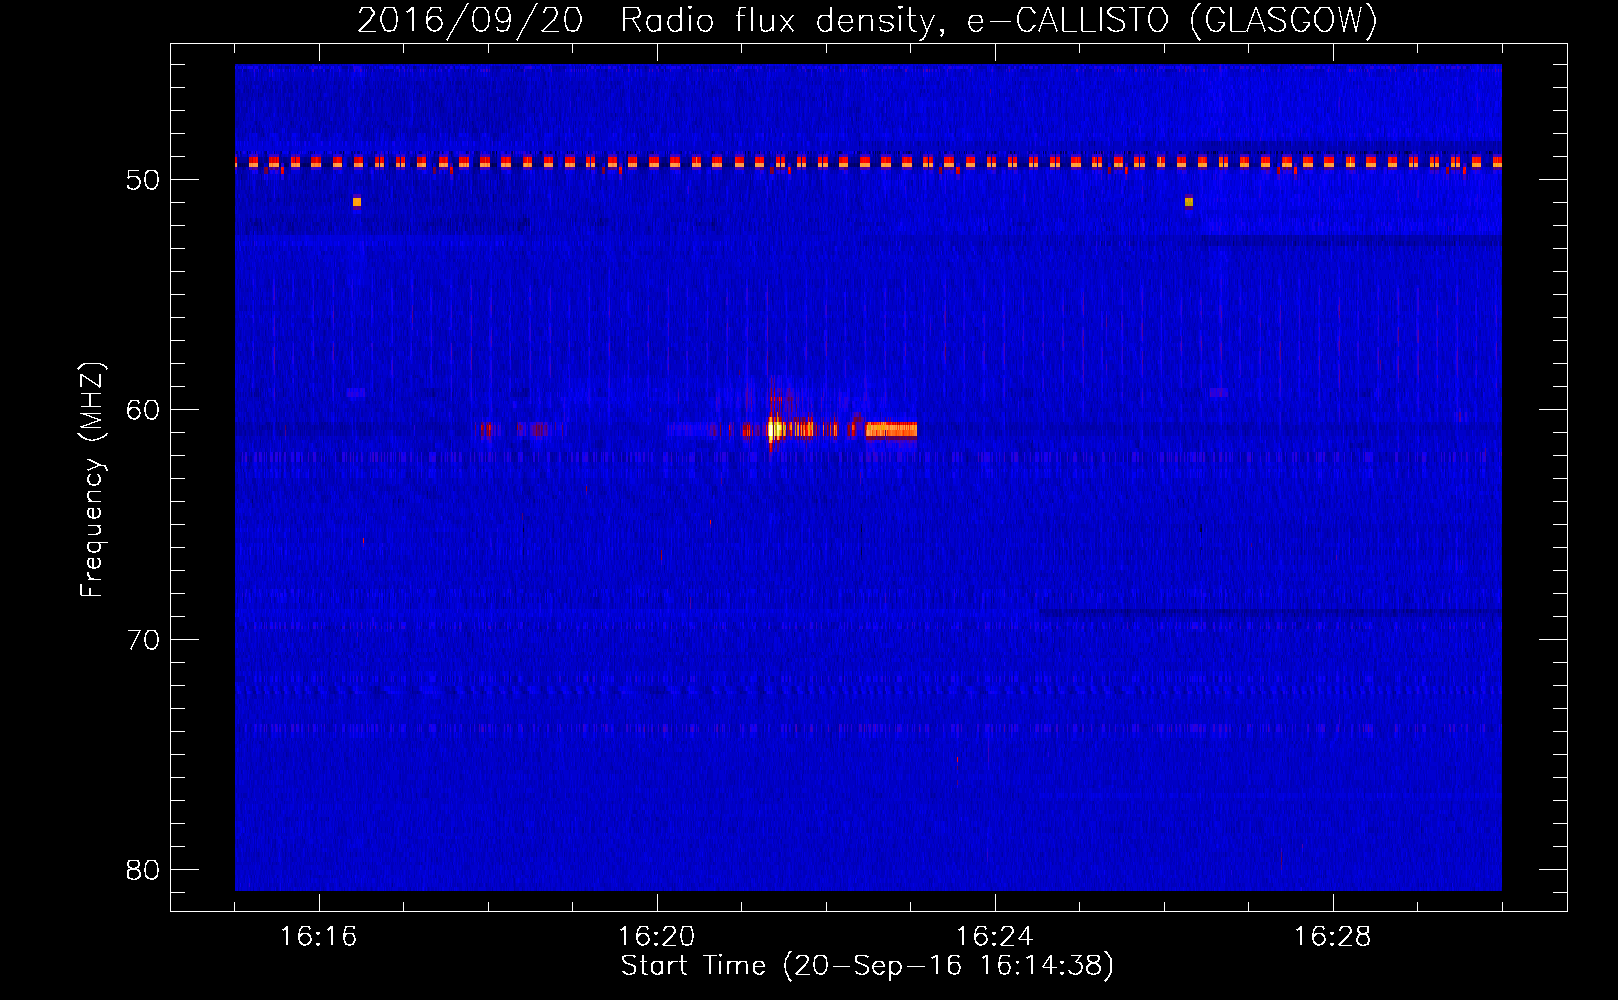The width and height of the screenshot is (1618, 1000).
Task: Click the '60' frequency axis label
Action: coord(143,410)
